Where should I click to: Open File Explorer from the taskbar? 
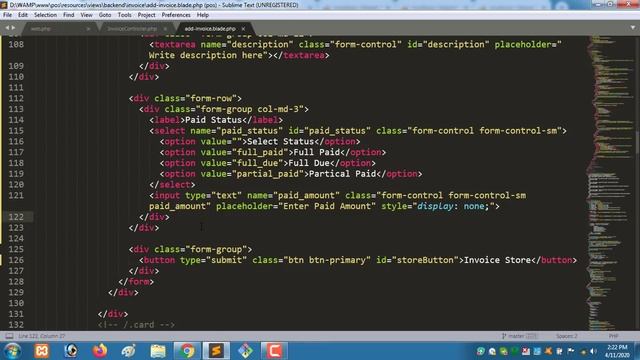[x=158, y=351]
